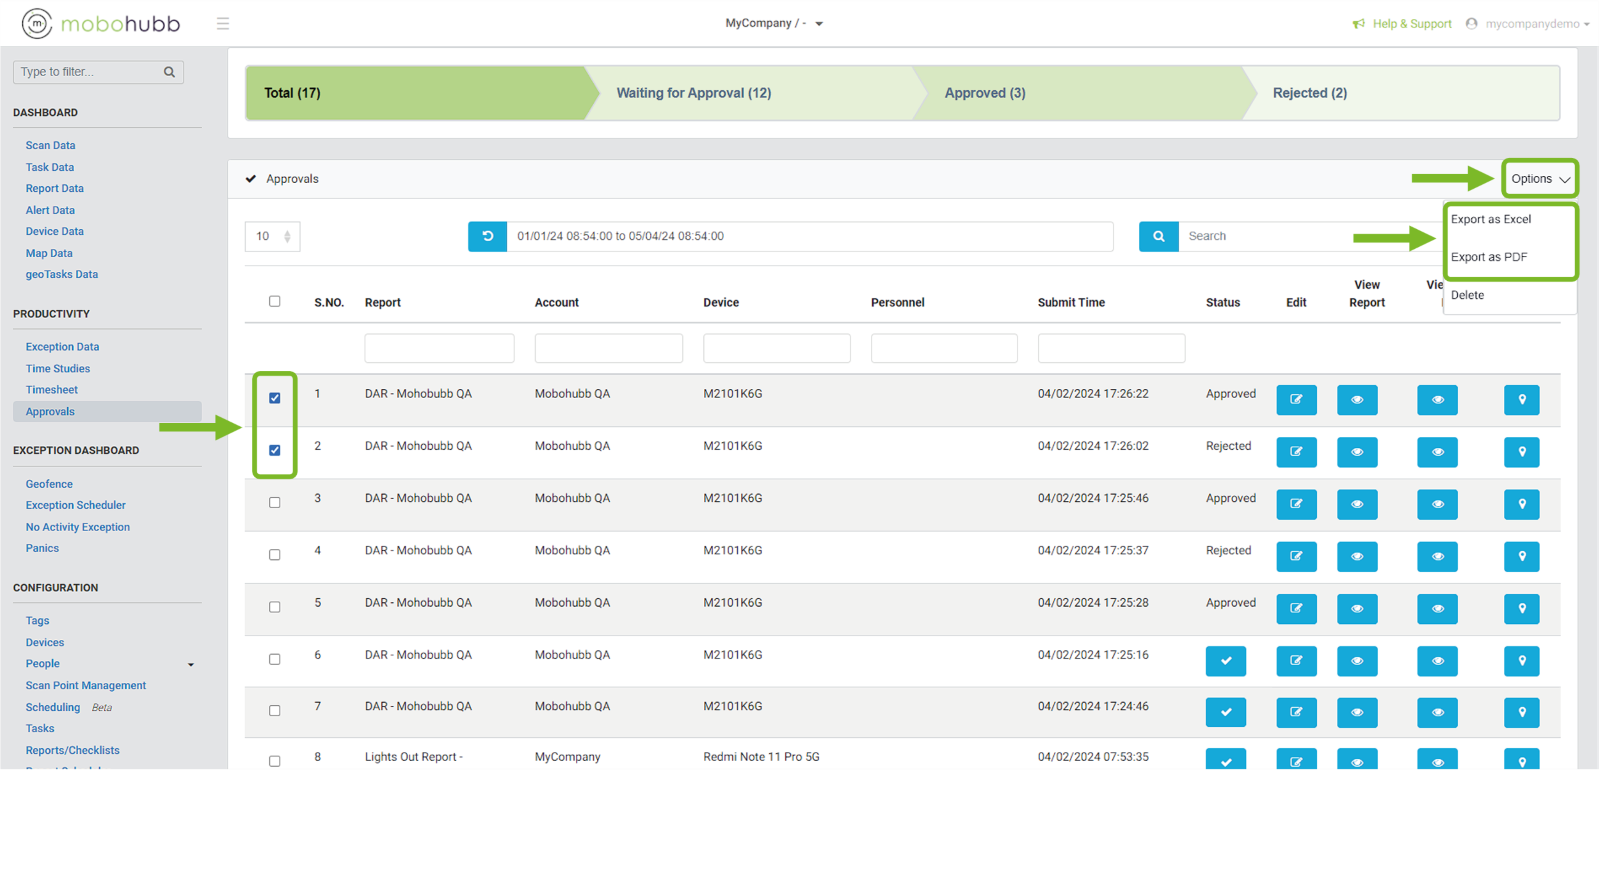1600x873 pixels.
Task: Switch to Waiting for Approval tab
Action: click(x=693, y=93)
